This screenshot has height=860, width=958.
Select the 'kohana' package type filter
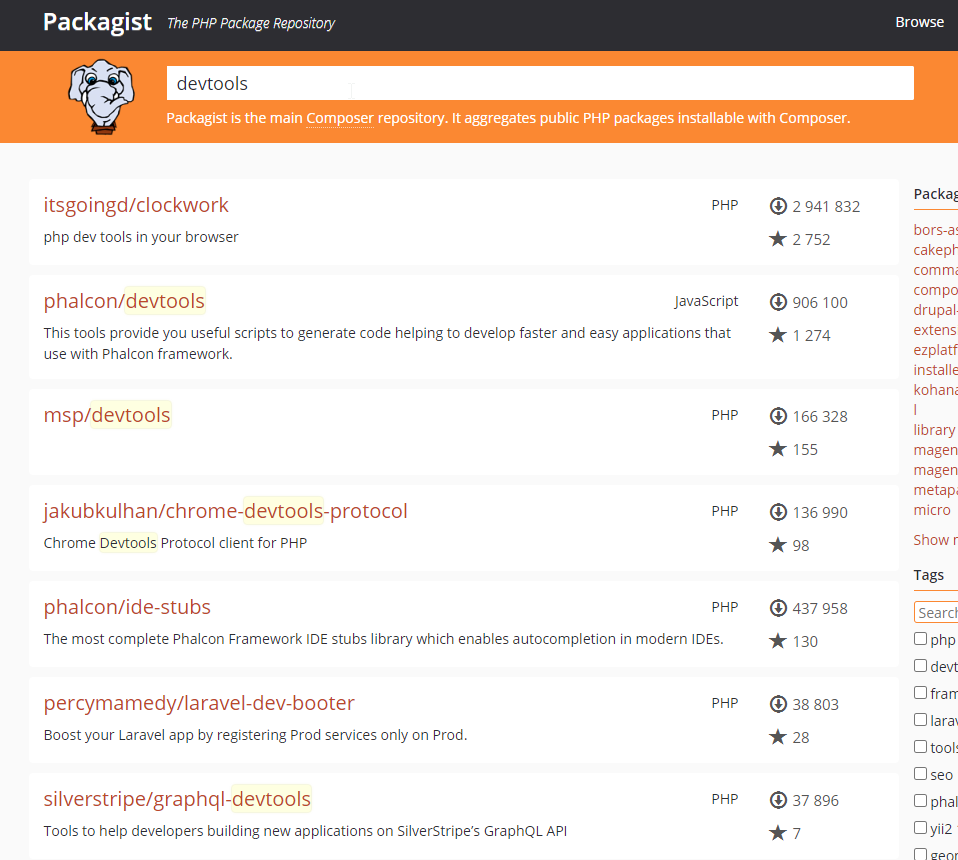pos(935,390)
